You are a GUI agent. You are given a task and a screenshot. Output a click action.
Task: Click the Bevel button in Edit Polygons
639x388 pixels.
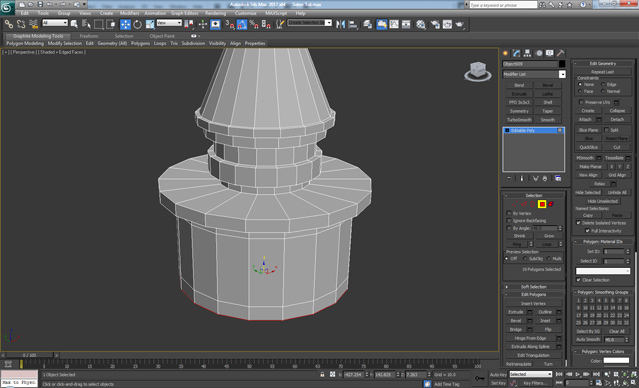516,321
